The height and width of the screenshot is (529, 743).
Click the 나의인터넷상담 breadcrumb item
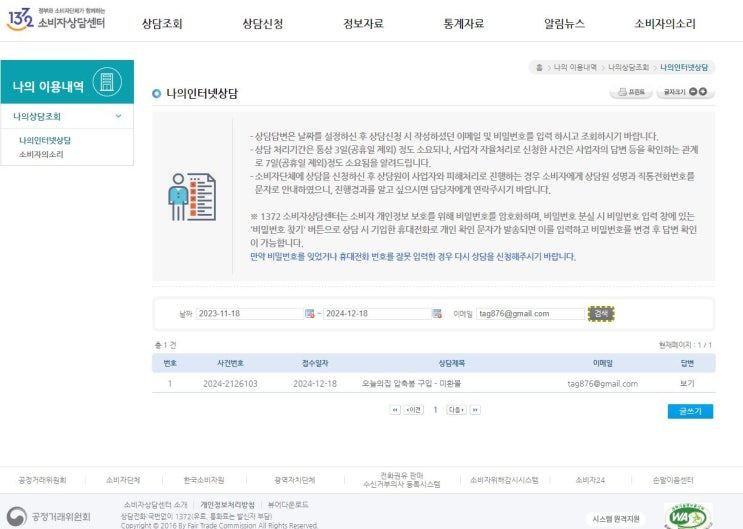(x=684, y=67)
